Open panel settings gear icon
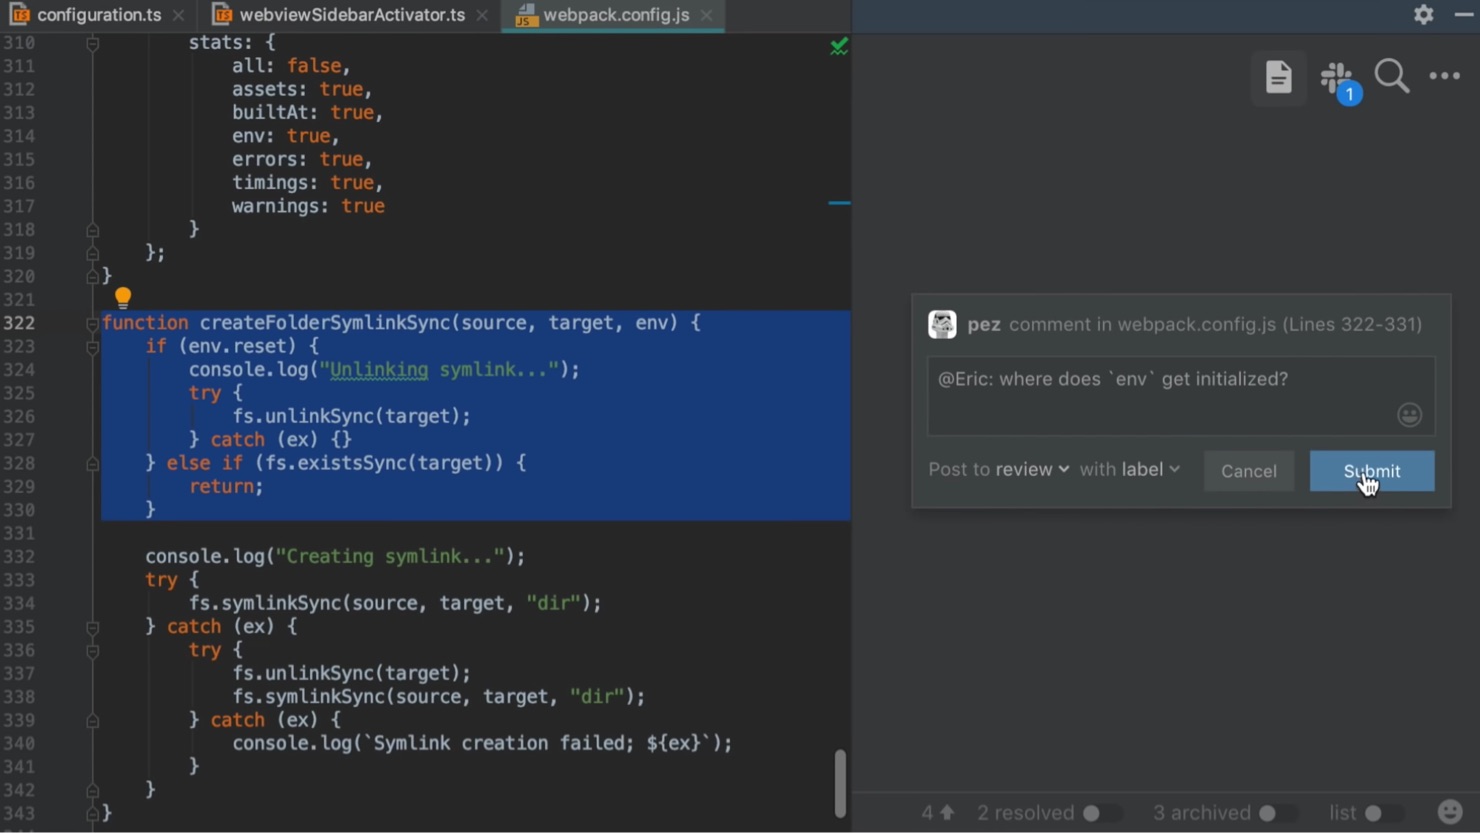This screenshot has height=834, width=1480. [x=1424, y=14]
